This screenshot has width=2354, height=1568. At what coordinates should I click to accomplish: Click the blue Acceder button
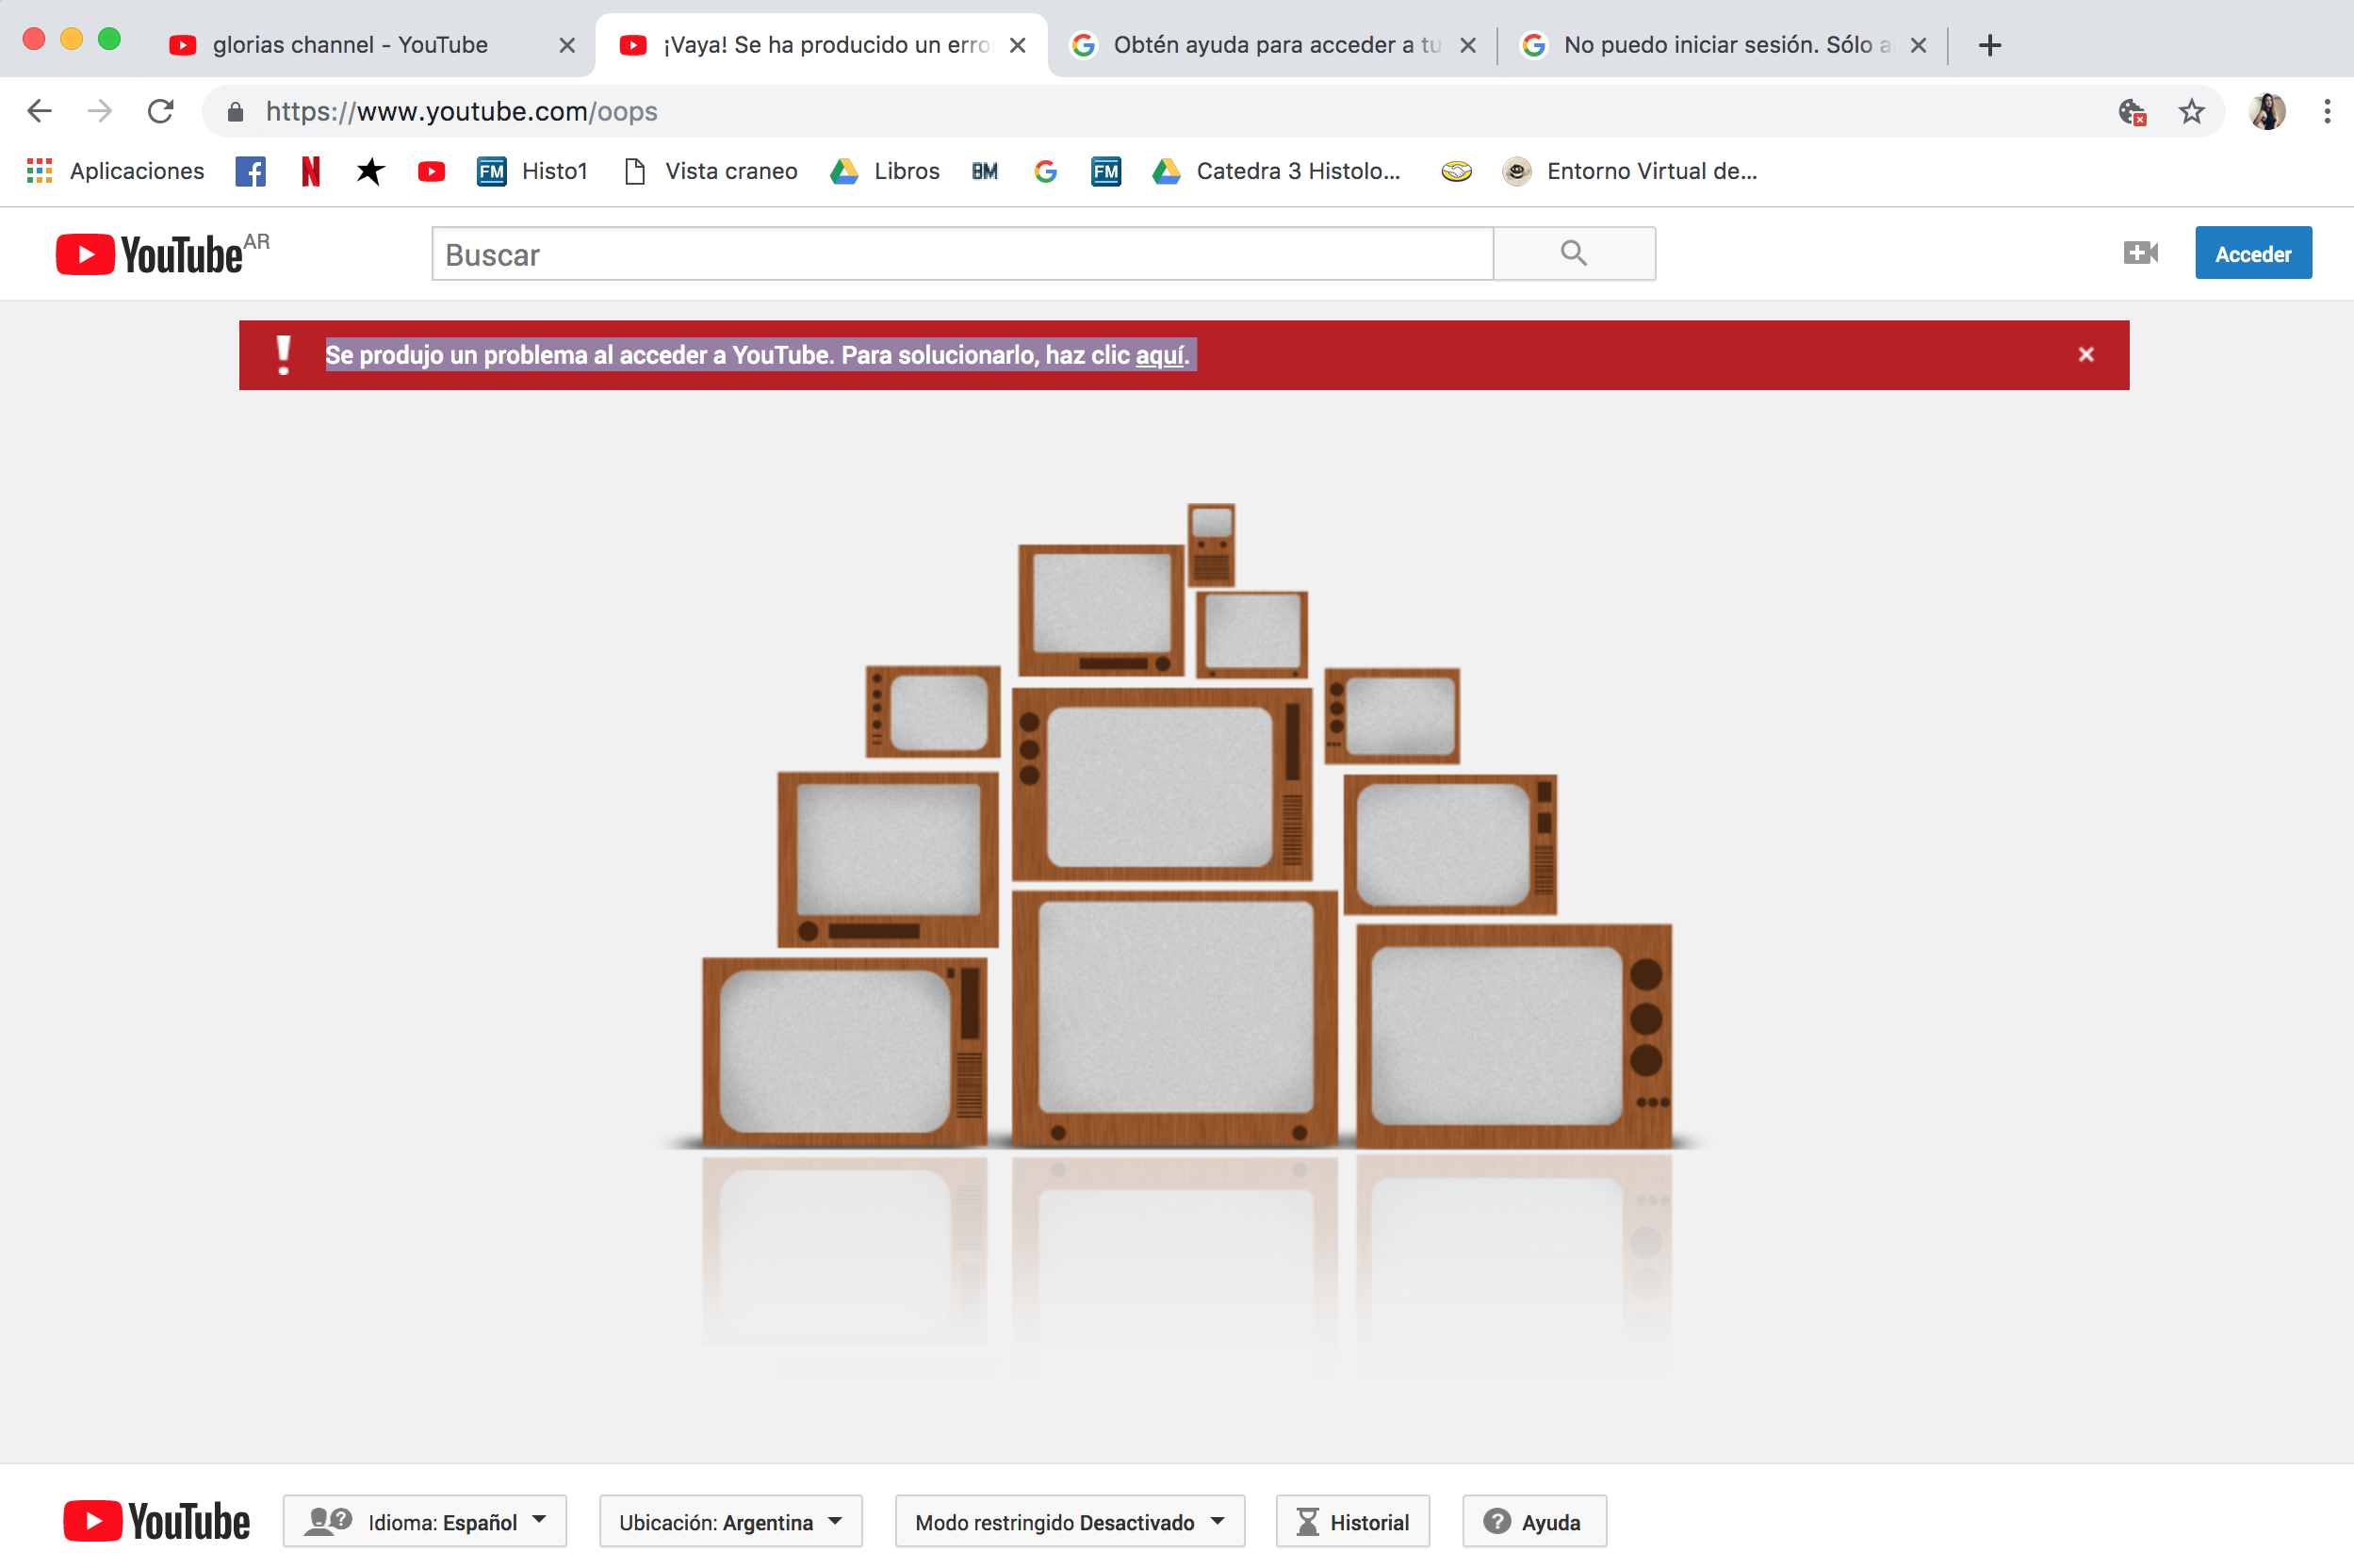point(2253,253)
